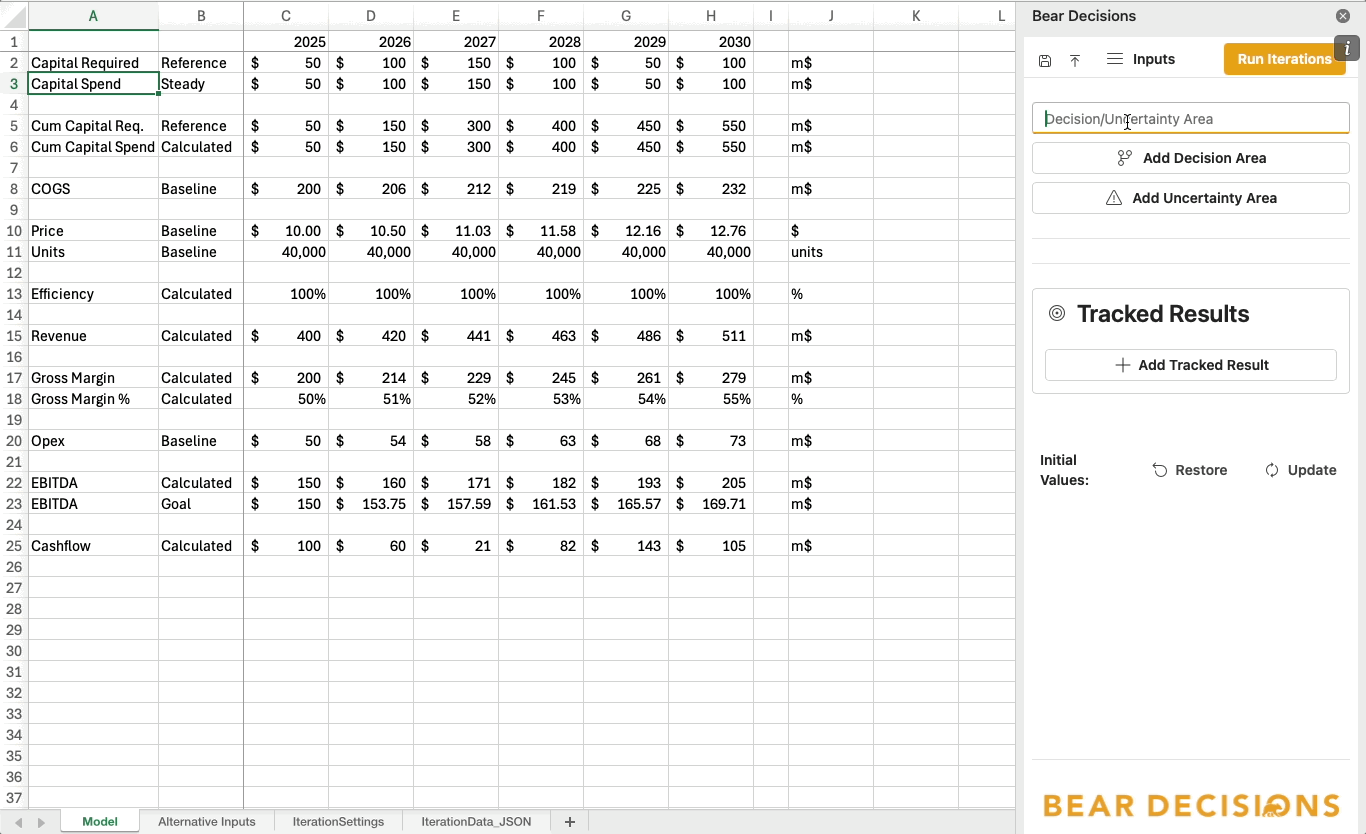The width and height of the screenshot is (1366, 834).
Task: Select cell B3 showing Steady
Action: coord(201,83)
